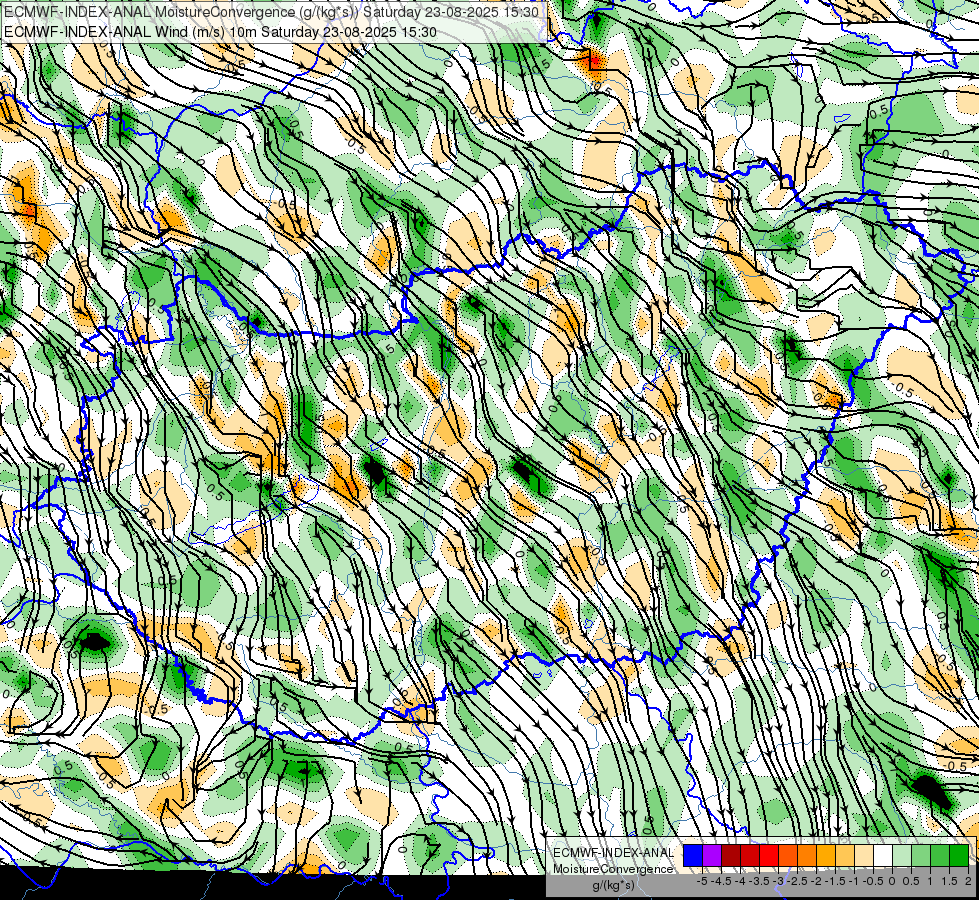Click the '-5' value on legend scale
Image resolution: width=979 pixels, height=900 pixels.
click(x=702, y=881)
